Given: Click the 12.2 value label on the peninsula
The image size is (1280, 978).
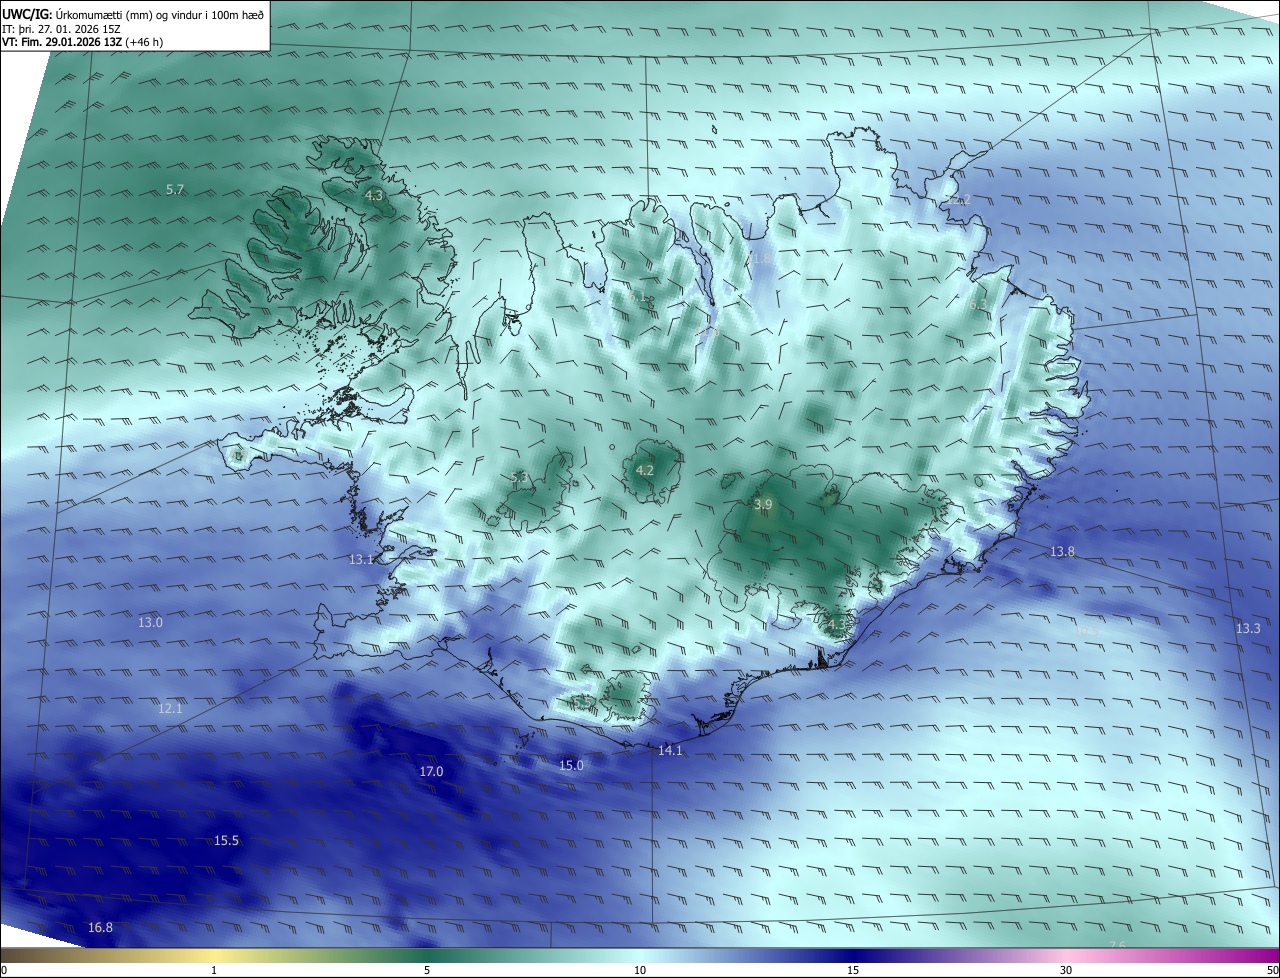Looking at the screenshot, I should click(x=958, y=201).
